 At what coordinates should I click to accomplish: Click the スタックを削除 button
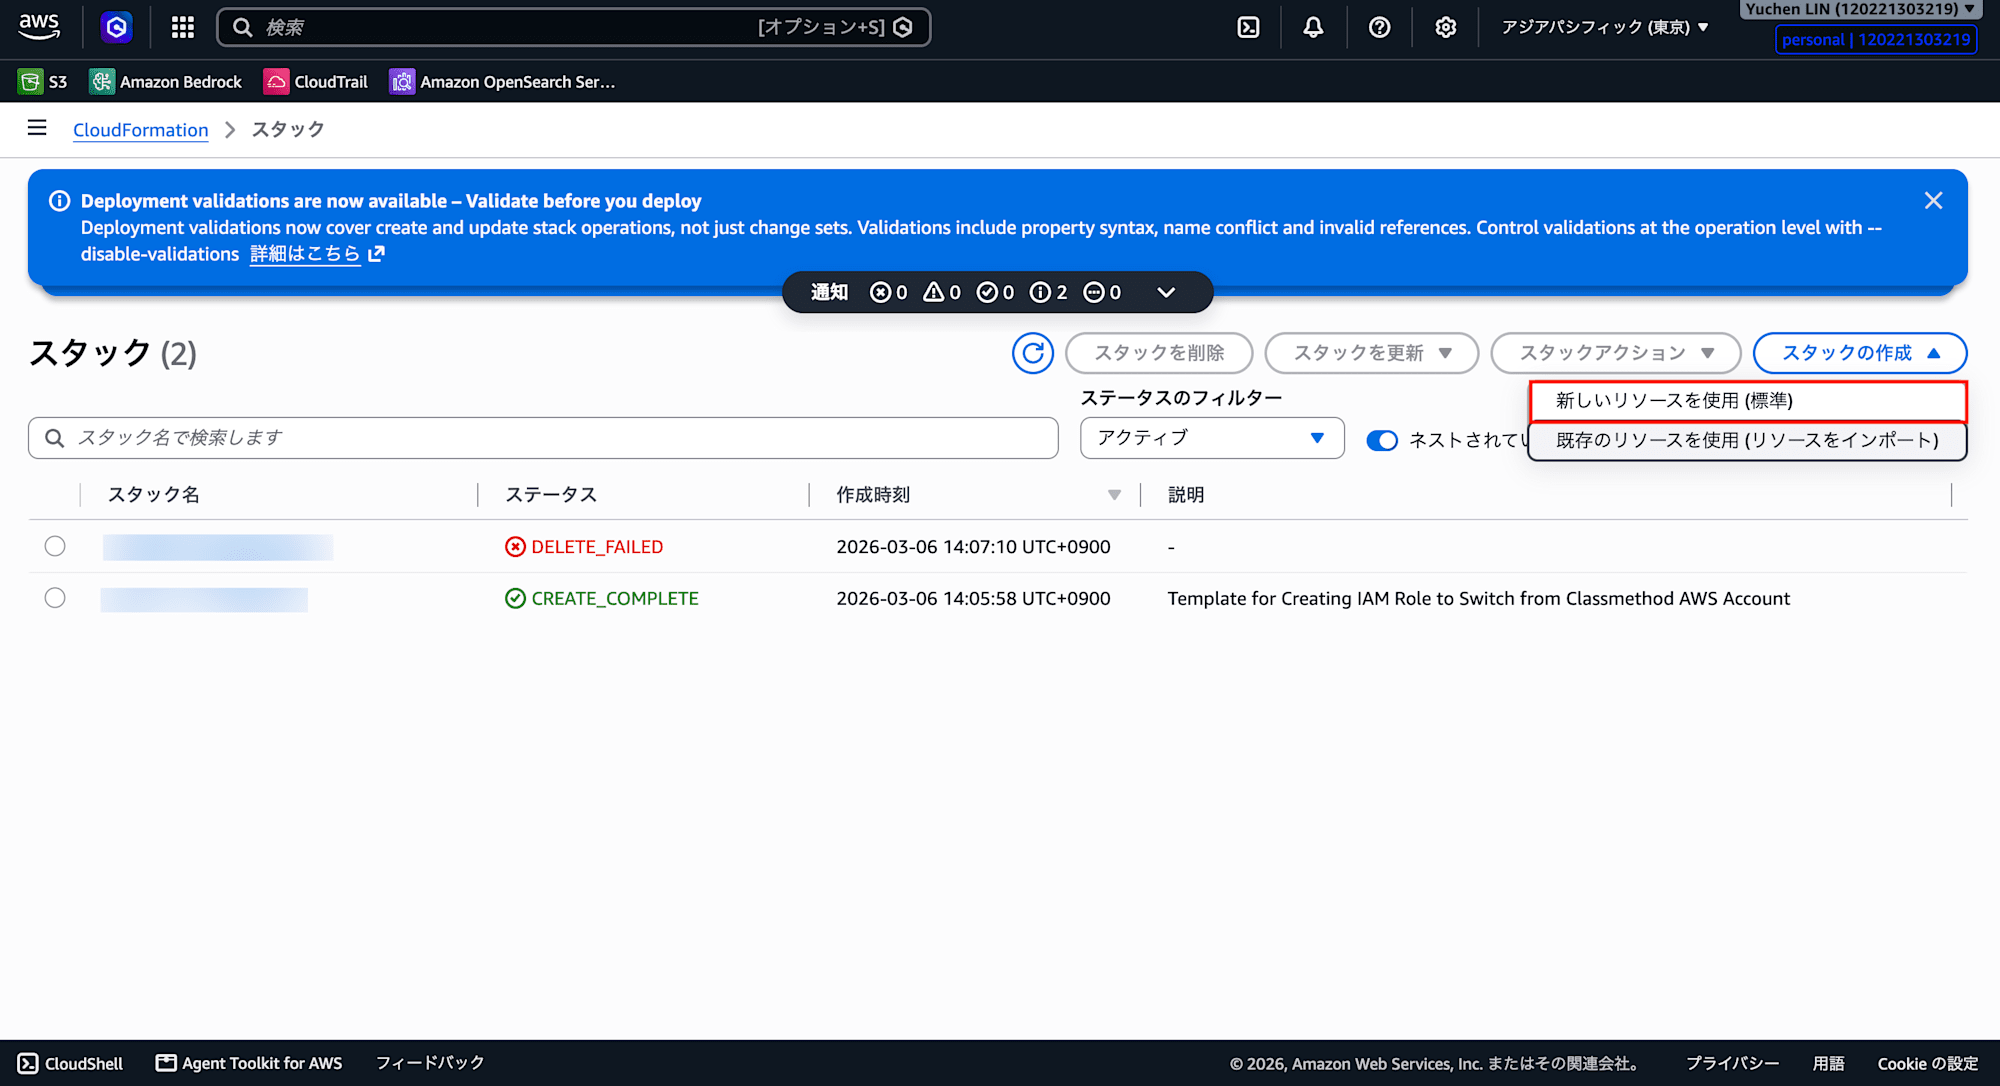tap(1159, 353)
